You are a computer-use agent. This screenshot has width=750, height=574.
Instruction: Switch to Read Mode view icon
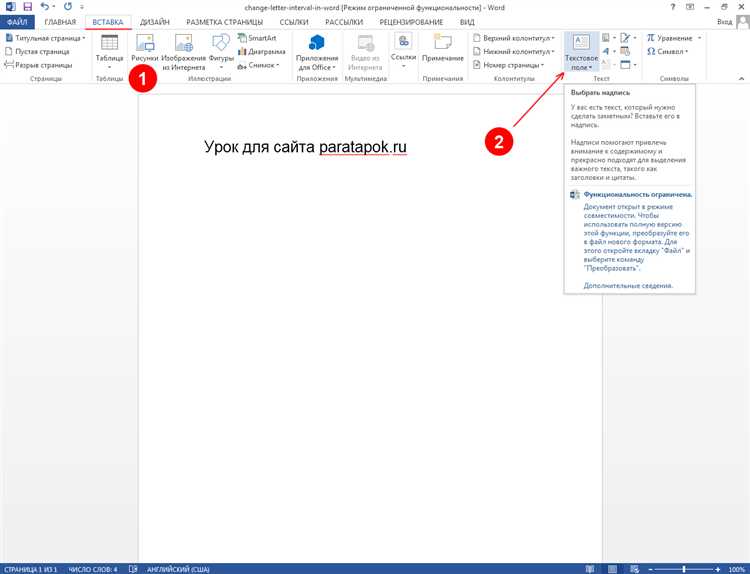pos(590,569)
